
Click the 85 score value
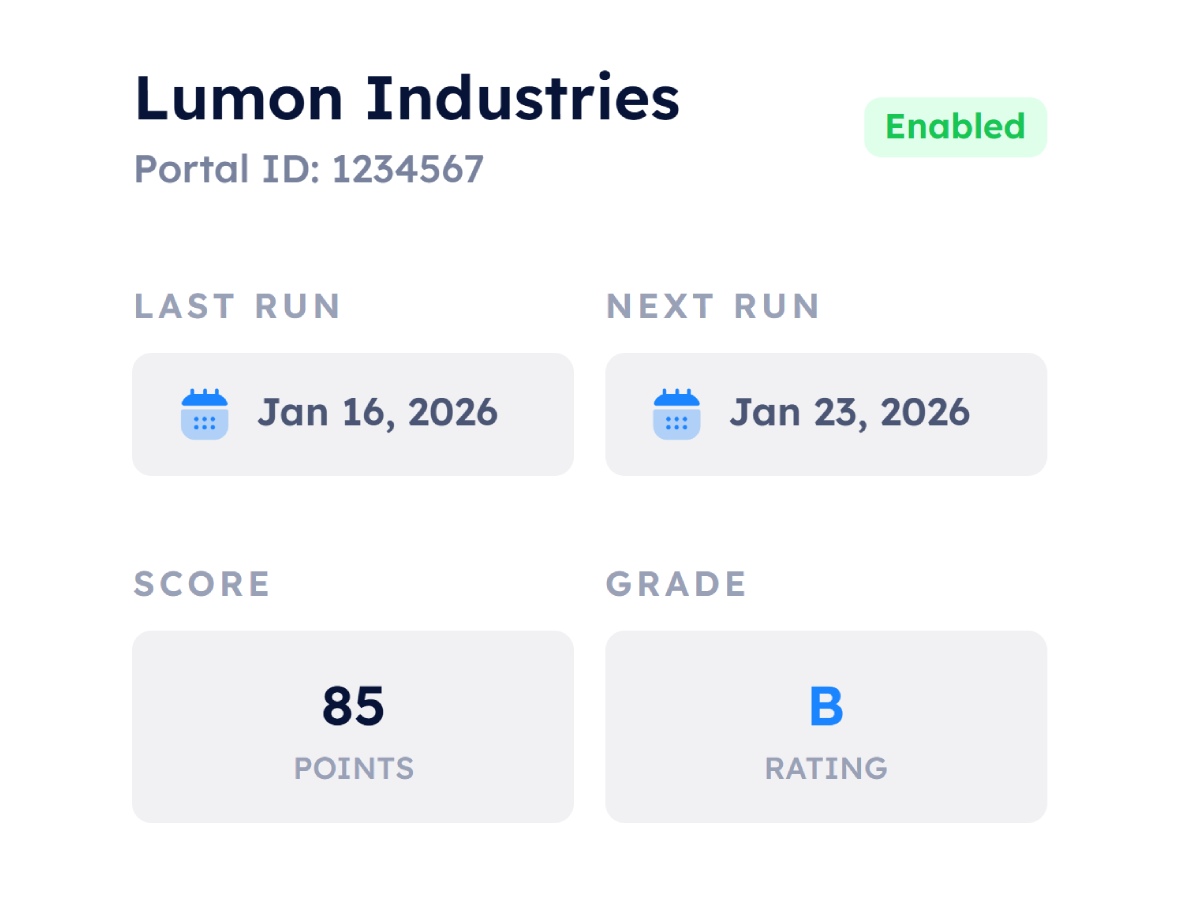(353, 706)
